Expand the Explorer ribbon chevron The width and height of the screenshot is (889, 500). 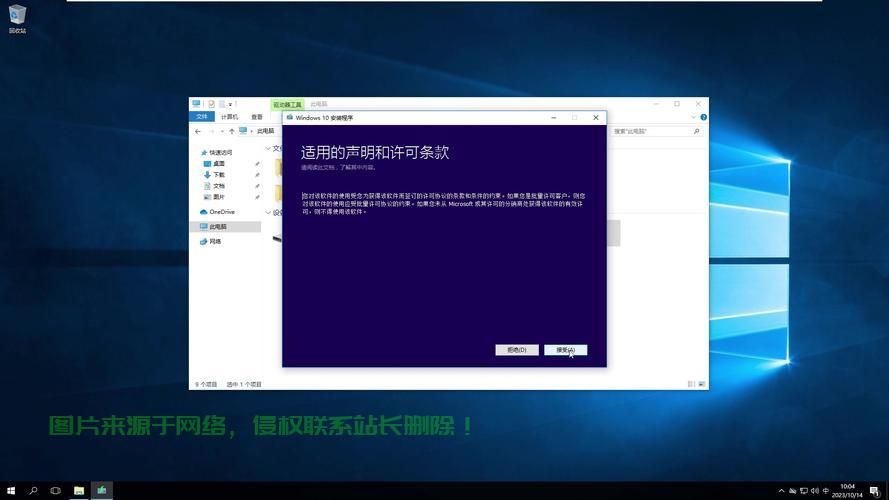(x=693, y=117)
